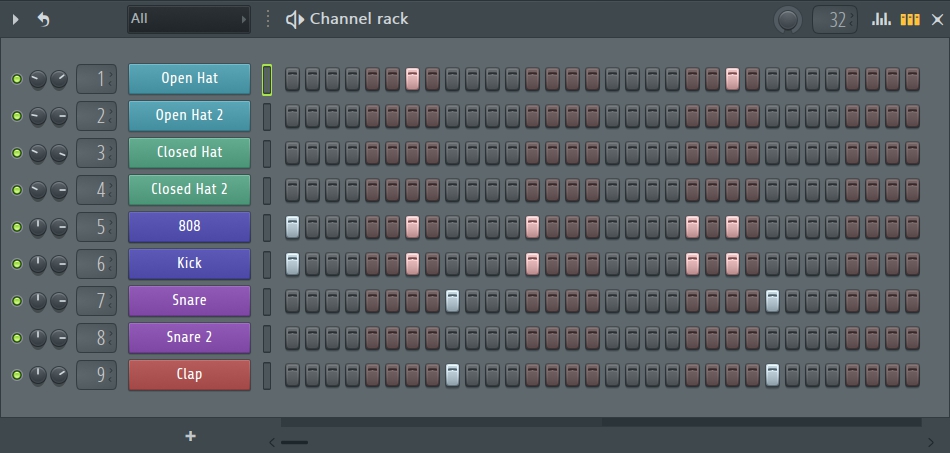Open the graph editor bars icon
The image size is (950, 453).
coord(881,19)
